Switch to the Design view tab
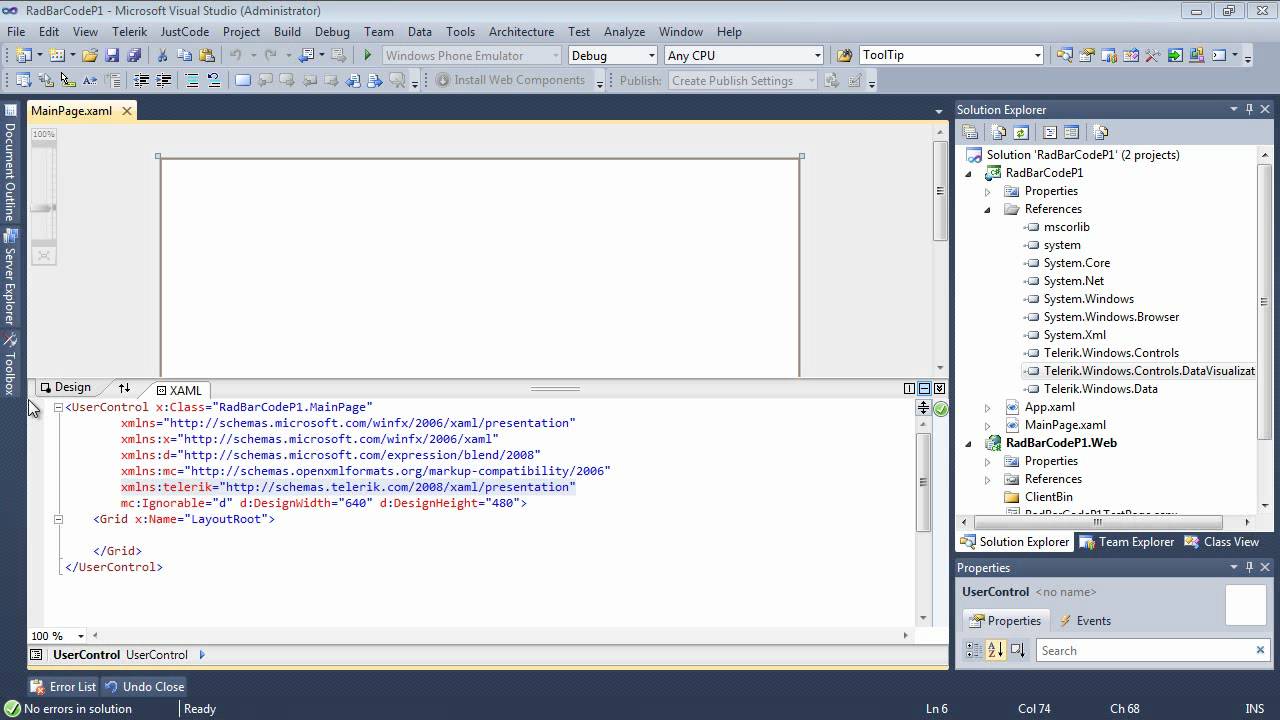The width and height of the screenshot is (1280, 720). tap(65, 388)
